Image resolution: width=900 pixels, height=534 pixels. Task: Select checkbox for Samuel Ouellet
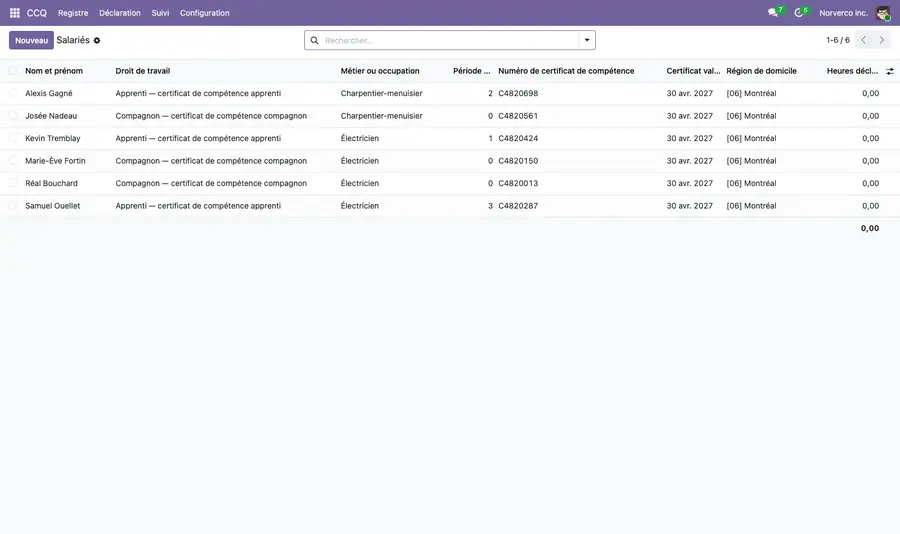[x=13, y=206]
